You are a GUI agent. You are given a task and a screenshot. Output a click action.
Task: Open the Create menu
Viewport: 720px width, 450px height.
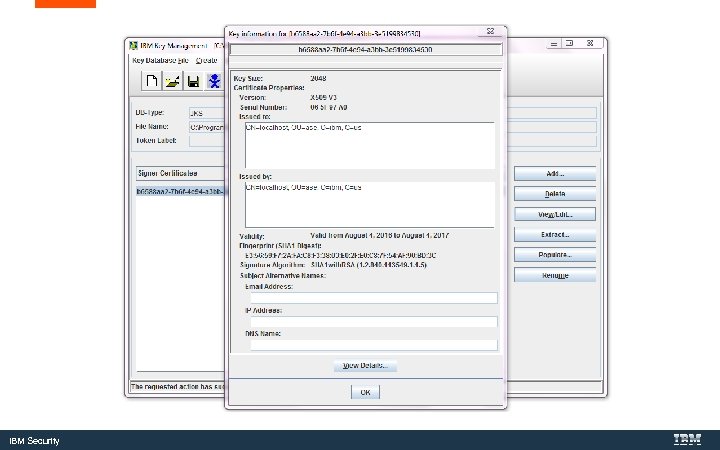[x=207, y=61]
